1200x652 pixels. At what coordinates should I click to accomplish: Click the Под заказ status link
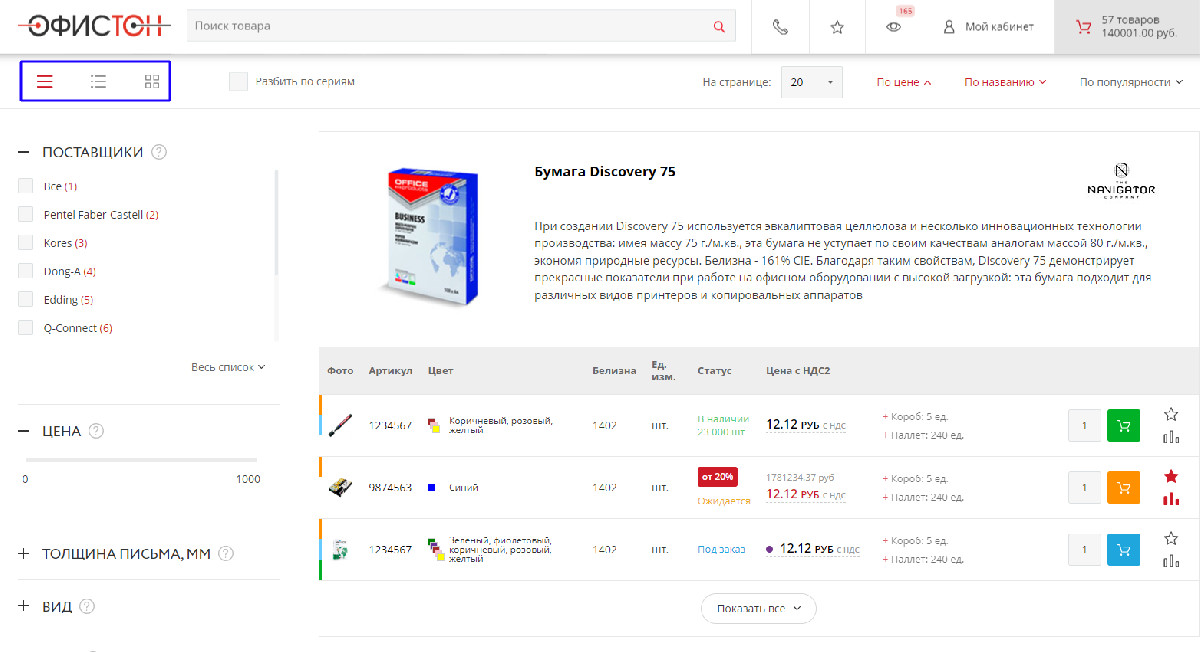pos(721,549)
